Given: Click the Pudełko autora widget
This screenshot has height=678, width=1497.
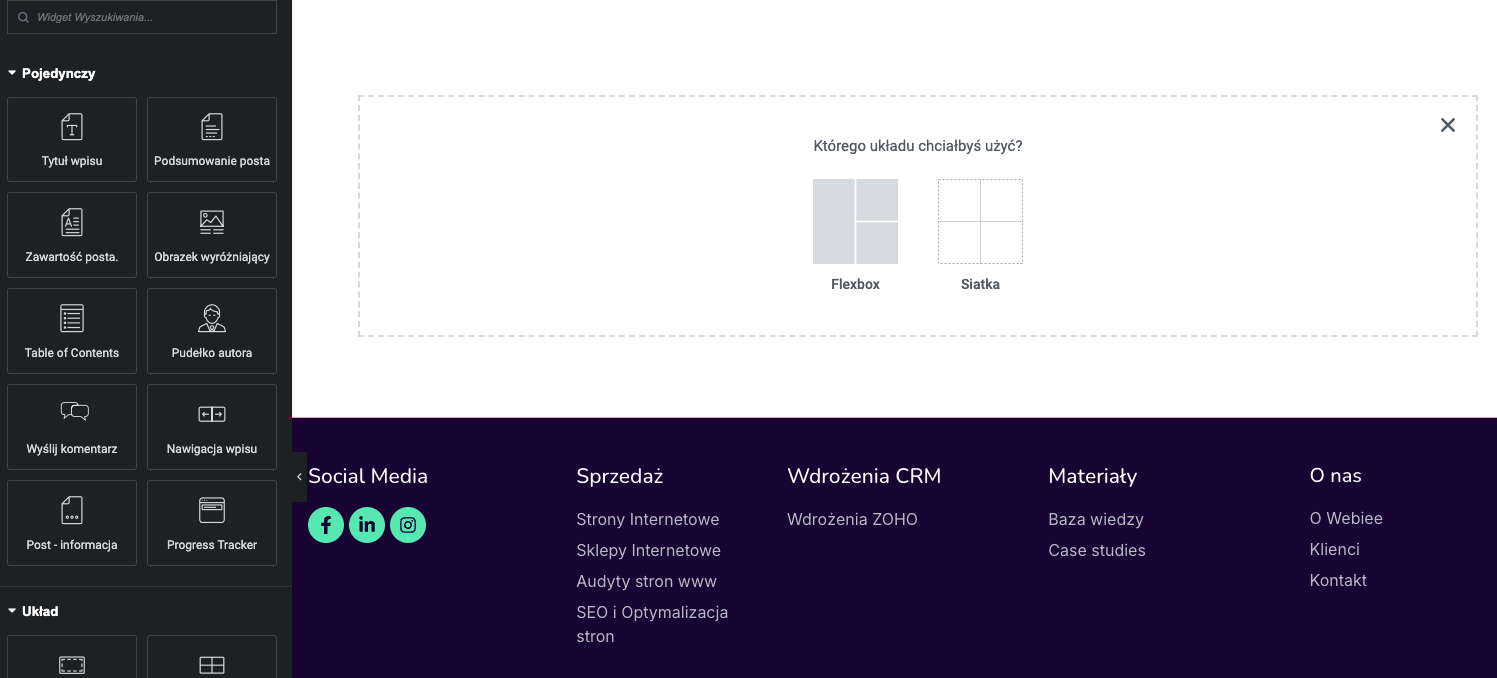Looking at the screenshot, I should coord(212,331).
